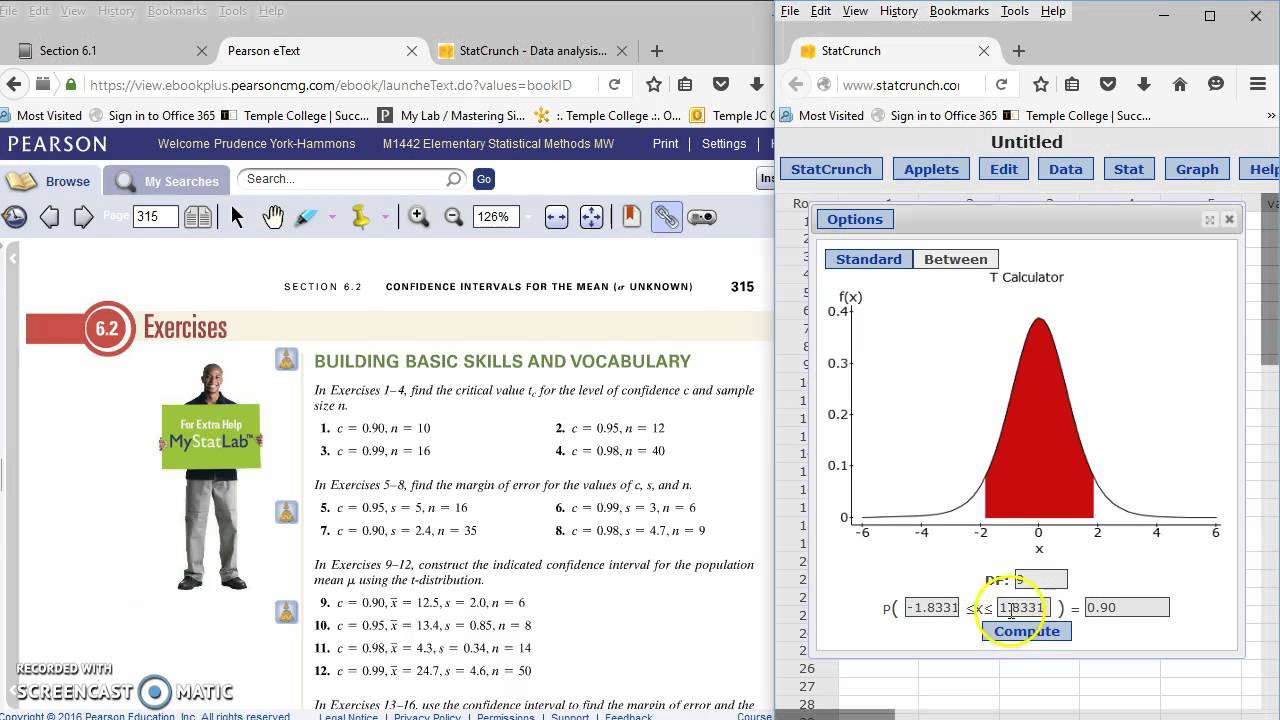The width and height of the screenshot is (1280, 720).
Task: Open the pushpin note dropdown arrow
Action: tap(385, 217)
